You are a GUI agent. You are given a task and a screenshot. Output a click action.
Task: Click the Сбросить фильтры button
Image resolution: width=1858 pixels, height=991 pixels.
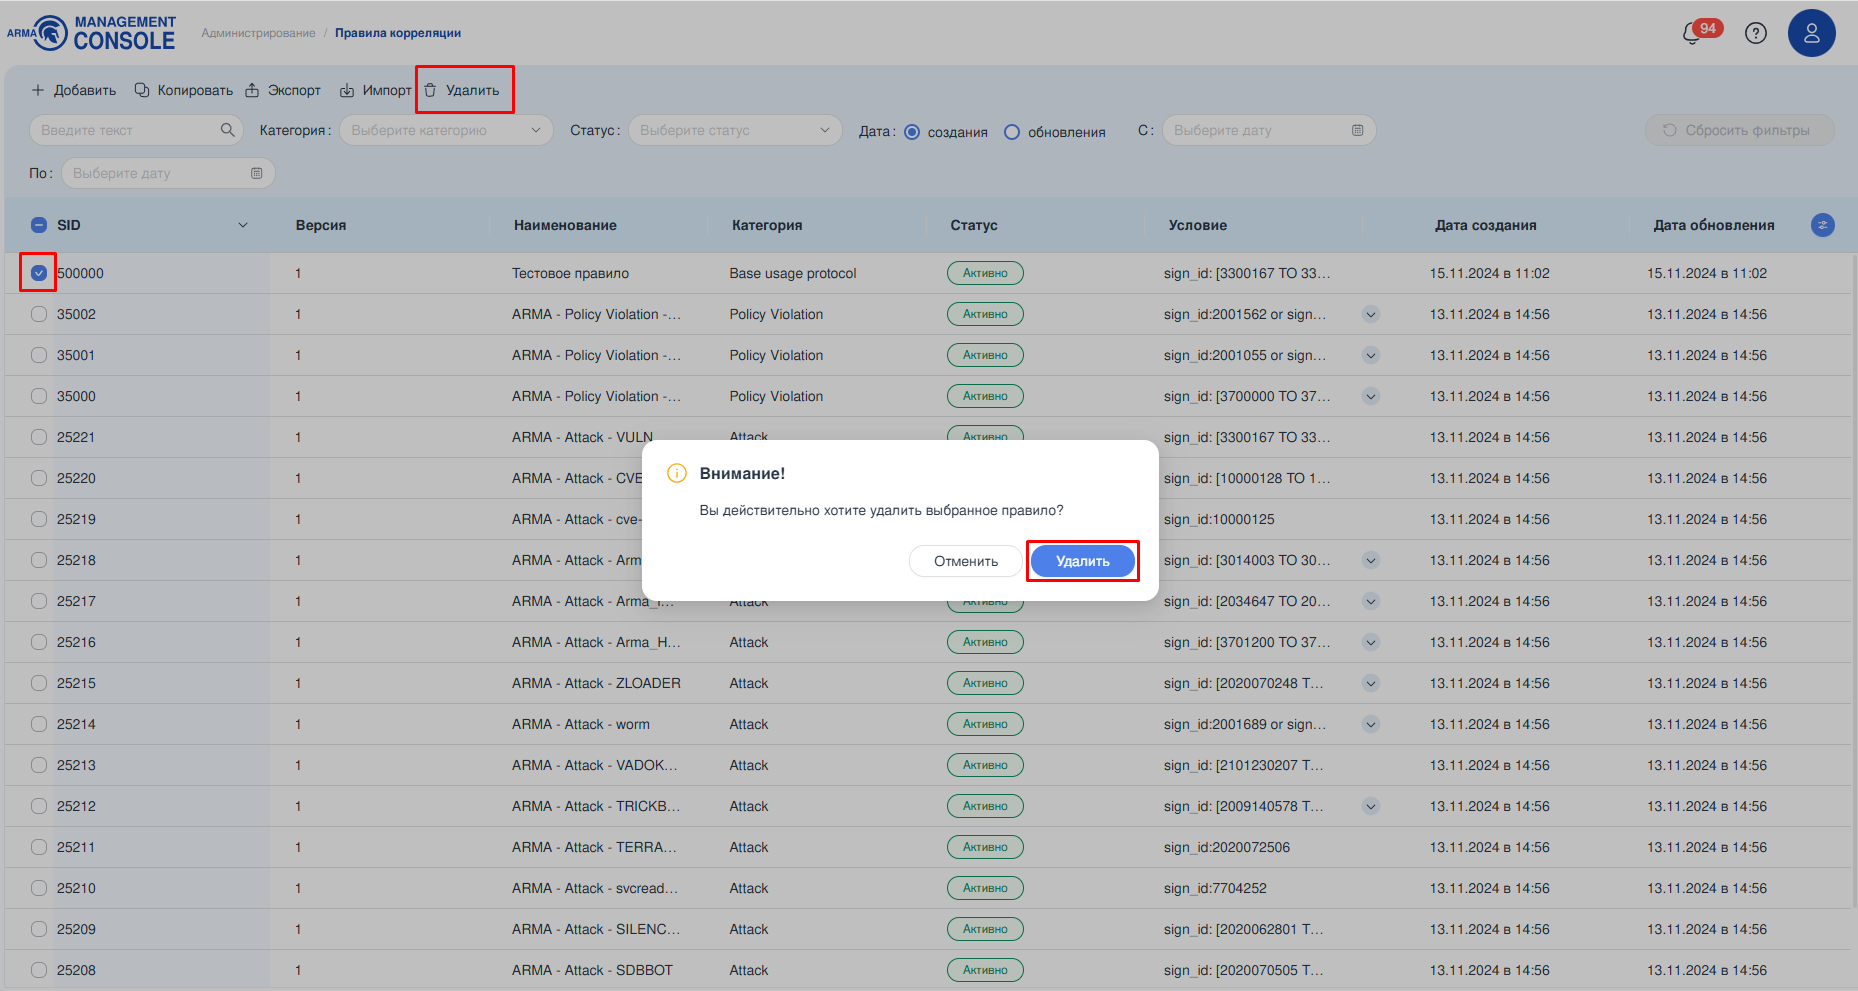[1738, 130]
